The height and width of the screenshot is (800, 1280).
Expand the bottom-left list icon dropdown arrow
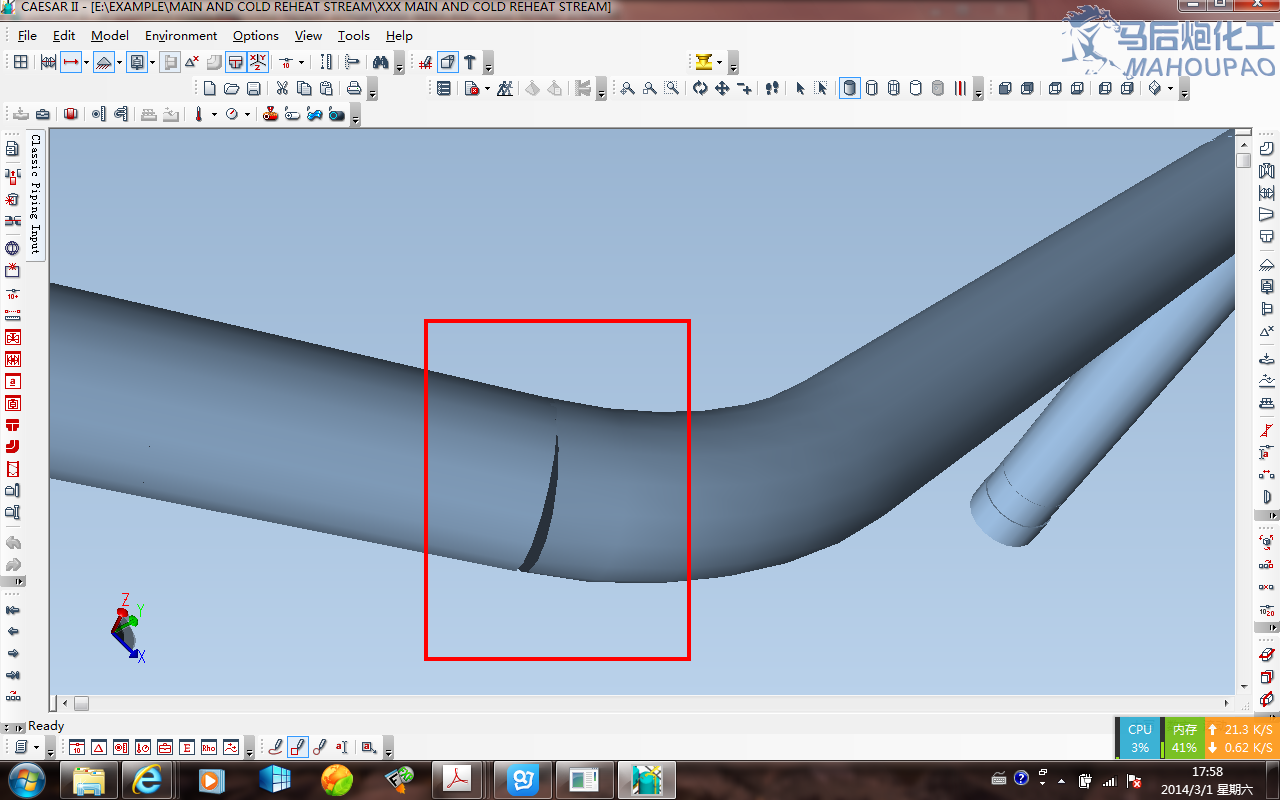37,747
